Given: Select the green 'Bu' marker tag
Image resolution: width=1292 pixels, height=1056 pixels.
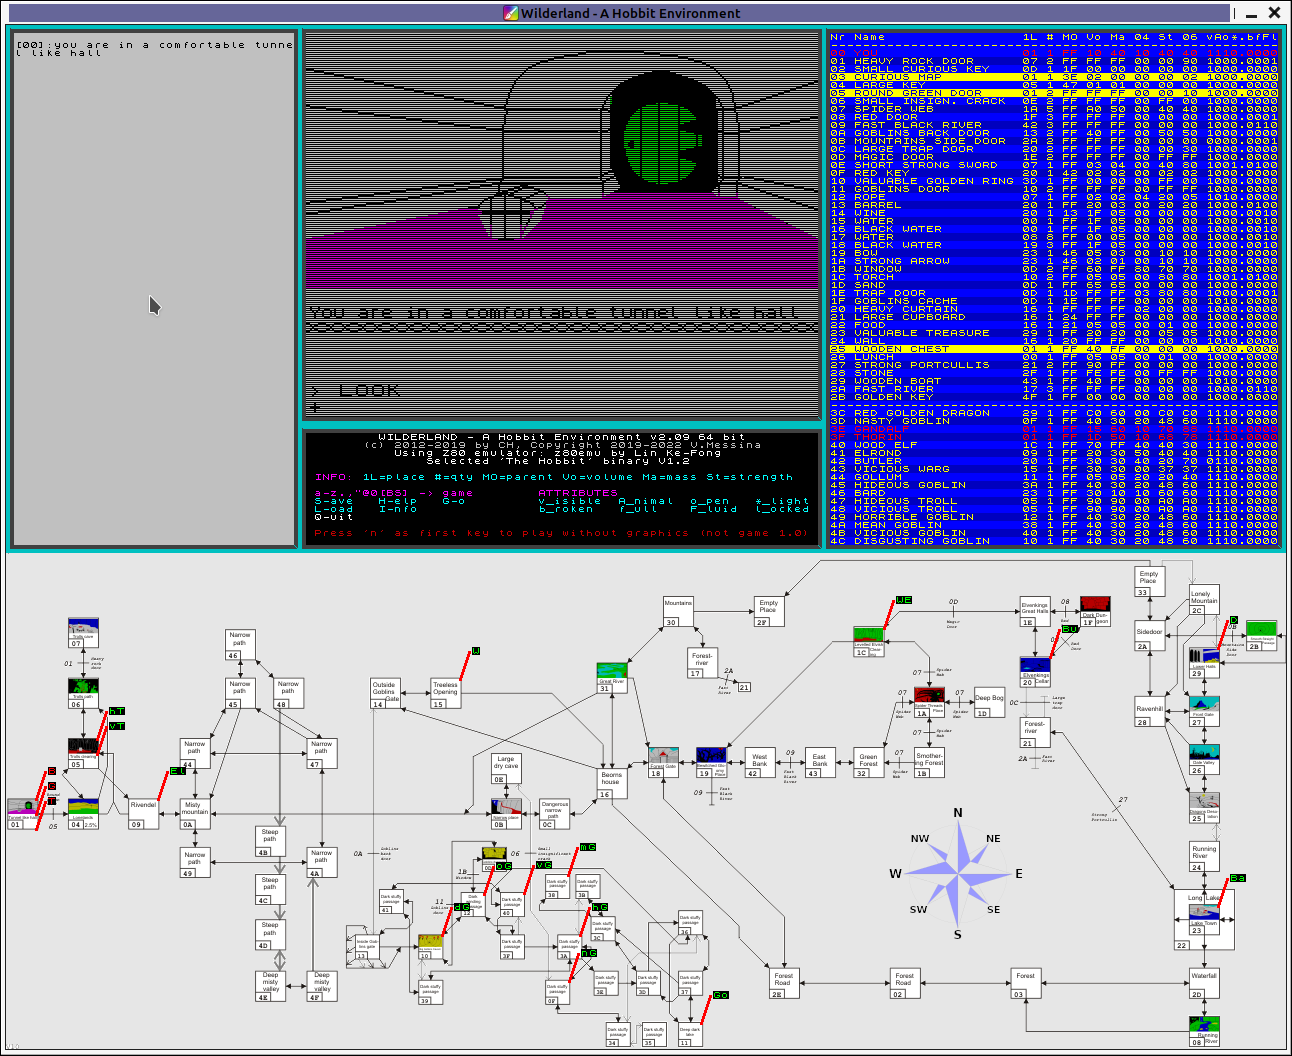Looking at the screenshot, I should click(1070, 629).
